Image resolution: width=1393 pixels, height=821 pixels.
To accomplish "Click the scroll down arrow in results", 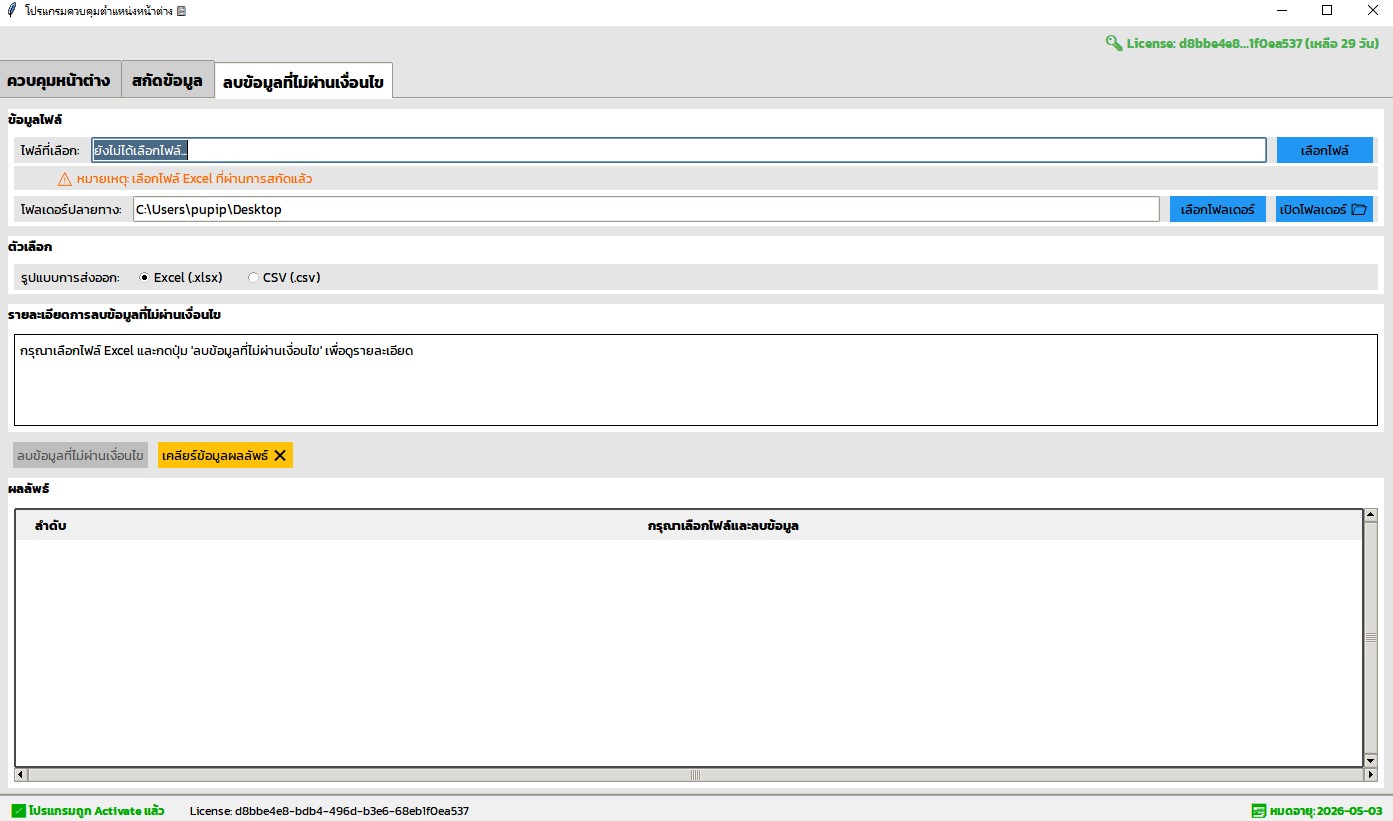I will (x=1370, y=761).
